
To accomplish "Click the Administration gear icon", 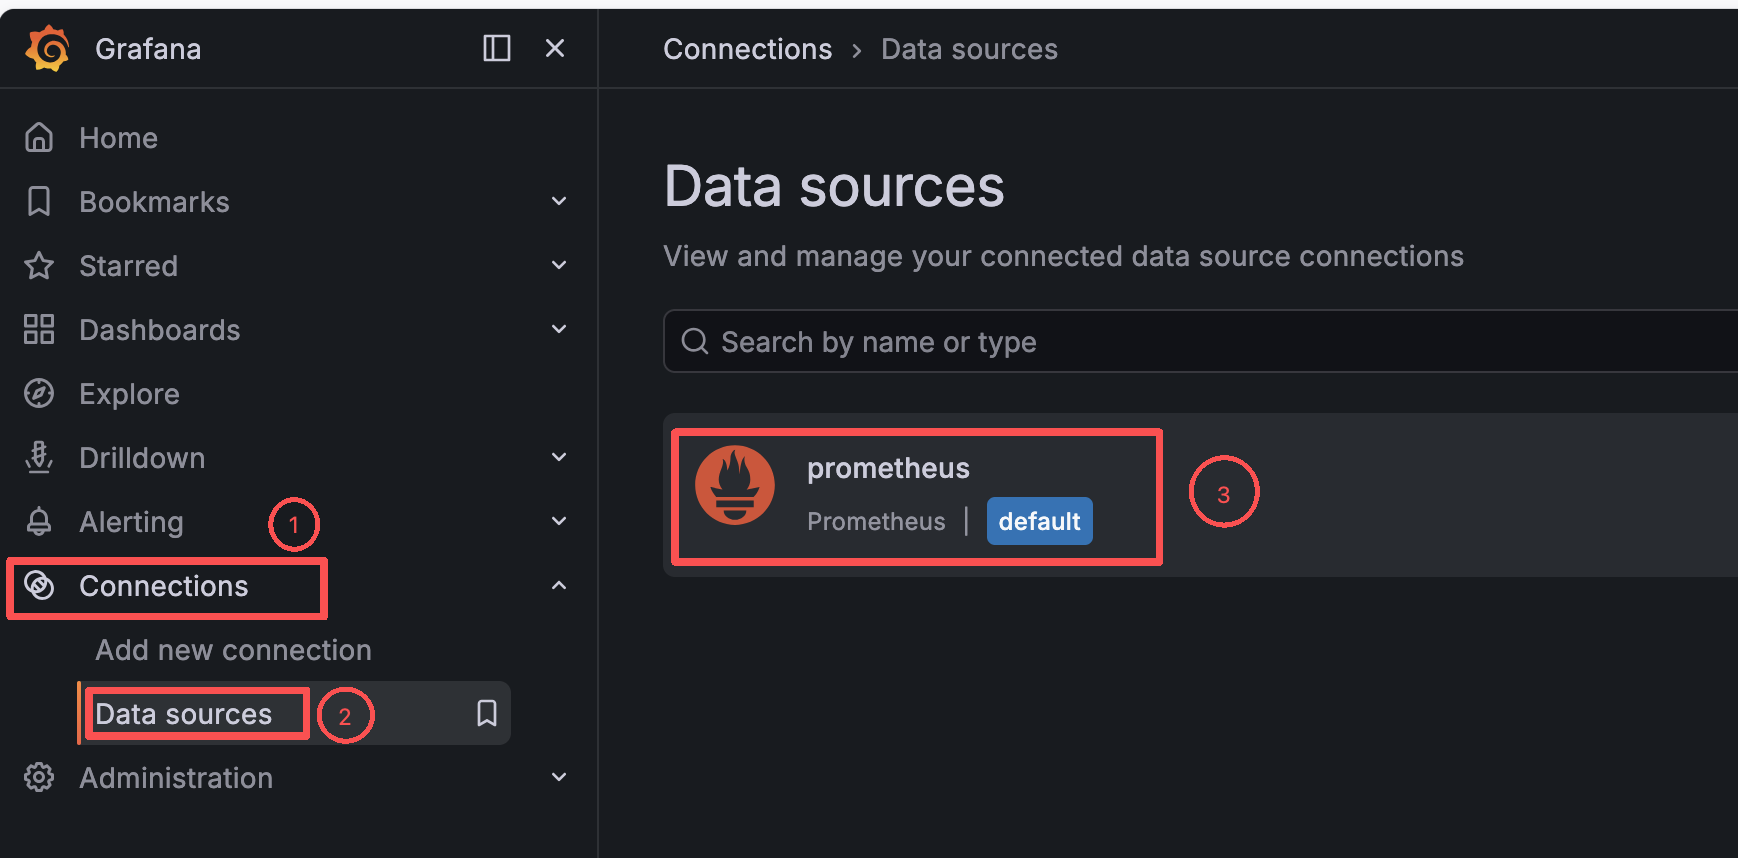I will 39,777.
